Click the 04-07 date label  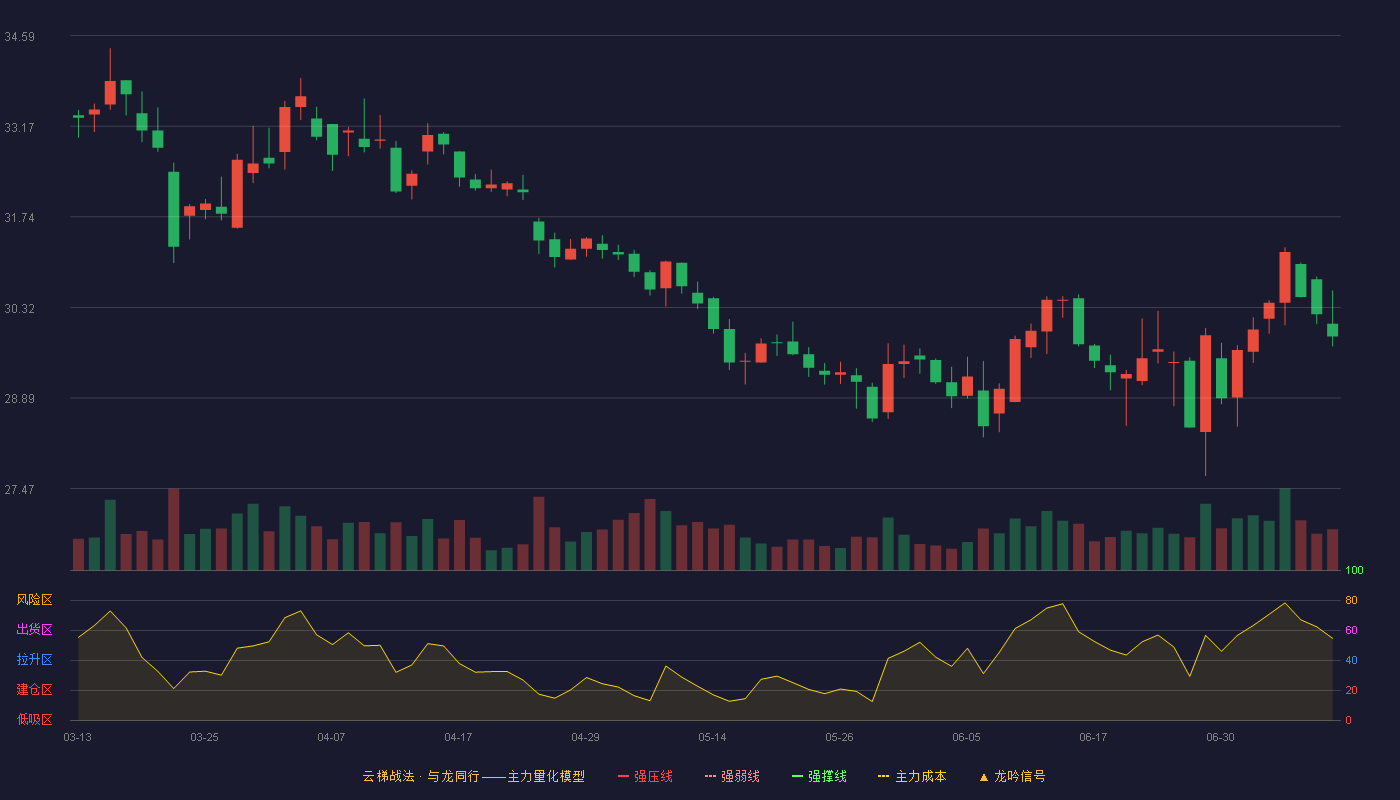pyautogui.click(x=331, y=737)
